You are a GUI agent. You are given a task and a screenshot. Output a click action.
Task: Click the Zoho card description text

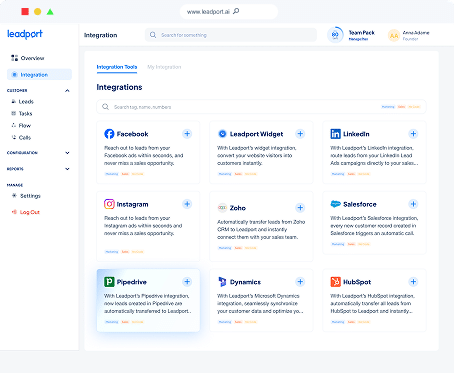(x=261, y=229)
